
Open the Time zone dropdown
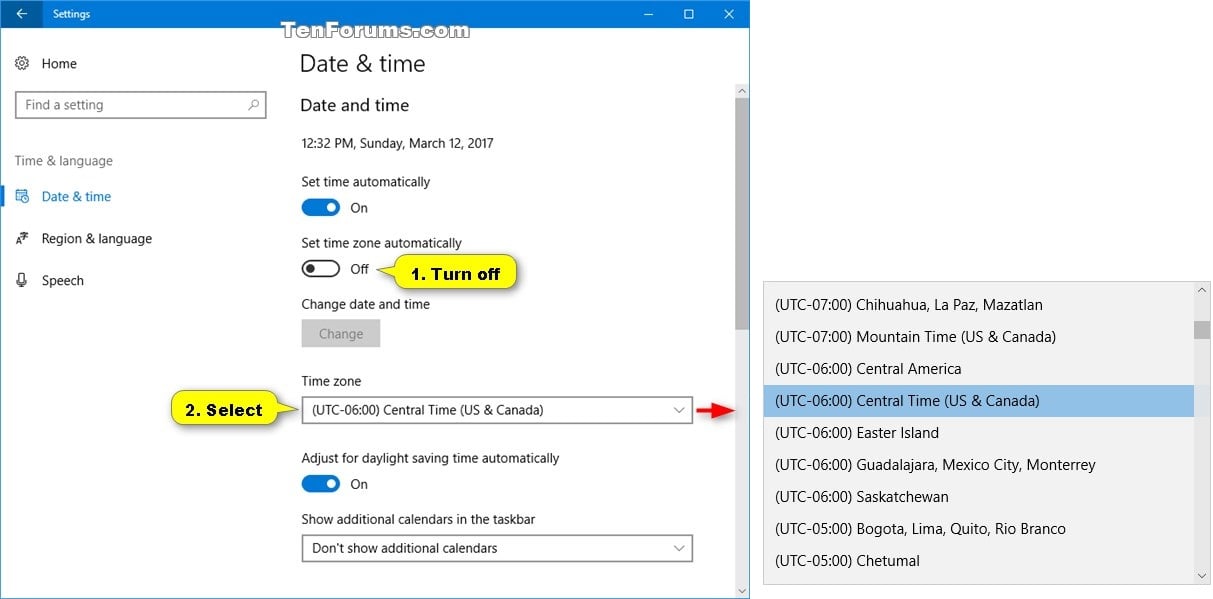497,410
